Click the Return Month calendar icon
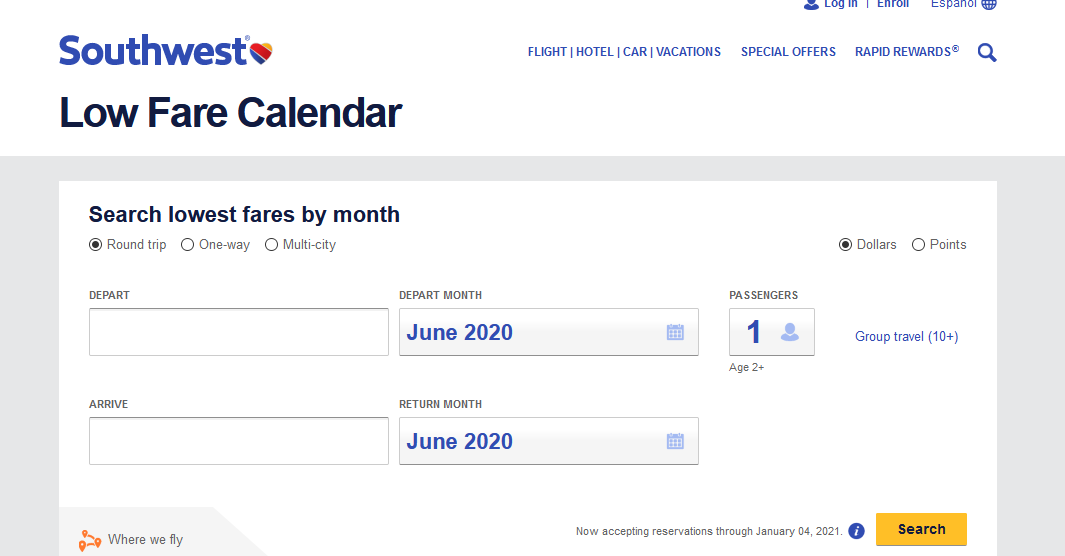1065x556 pixels. (675, 441)
